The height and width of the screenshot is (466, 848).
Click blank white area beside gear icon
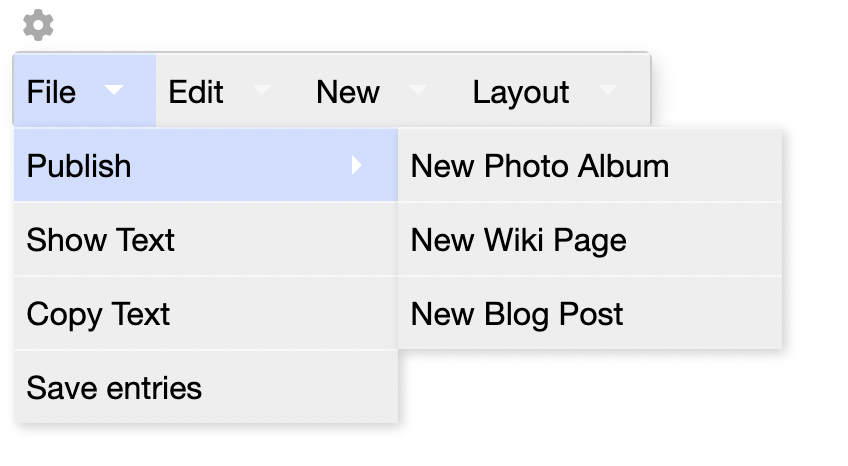coord(300,25)
